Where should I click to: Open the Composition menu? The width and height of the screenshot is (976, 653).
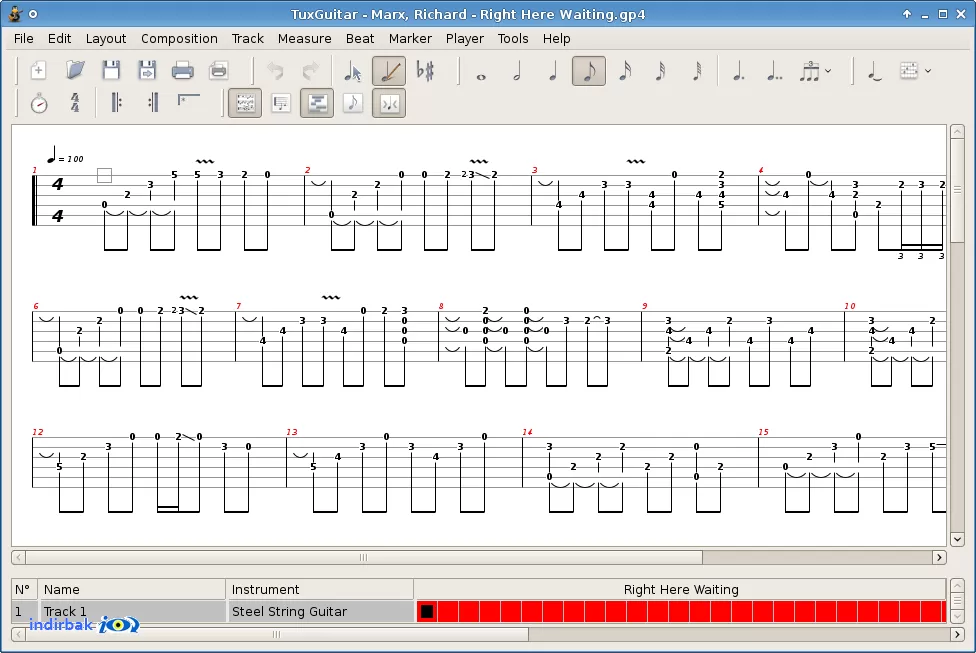pyautogui.click(x=179, y=39)
